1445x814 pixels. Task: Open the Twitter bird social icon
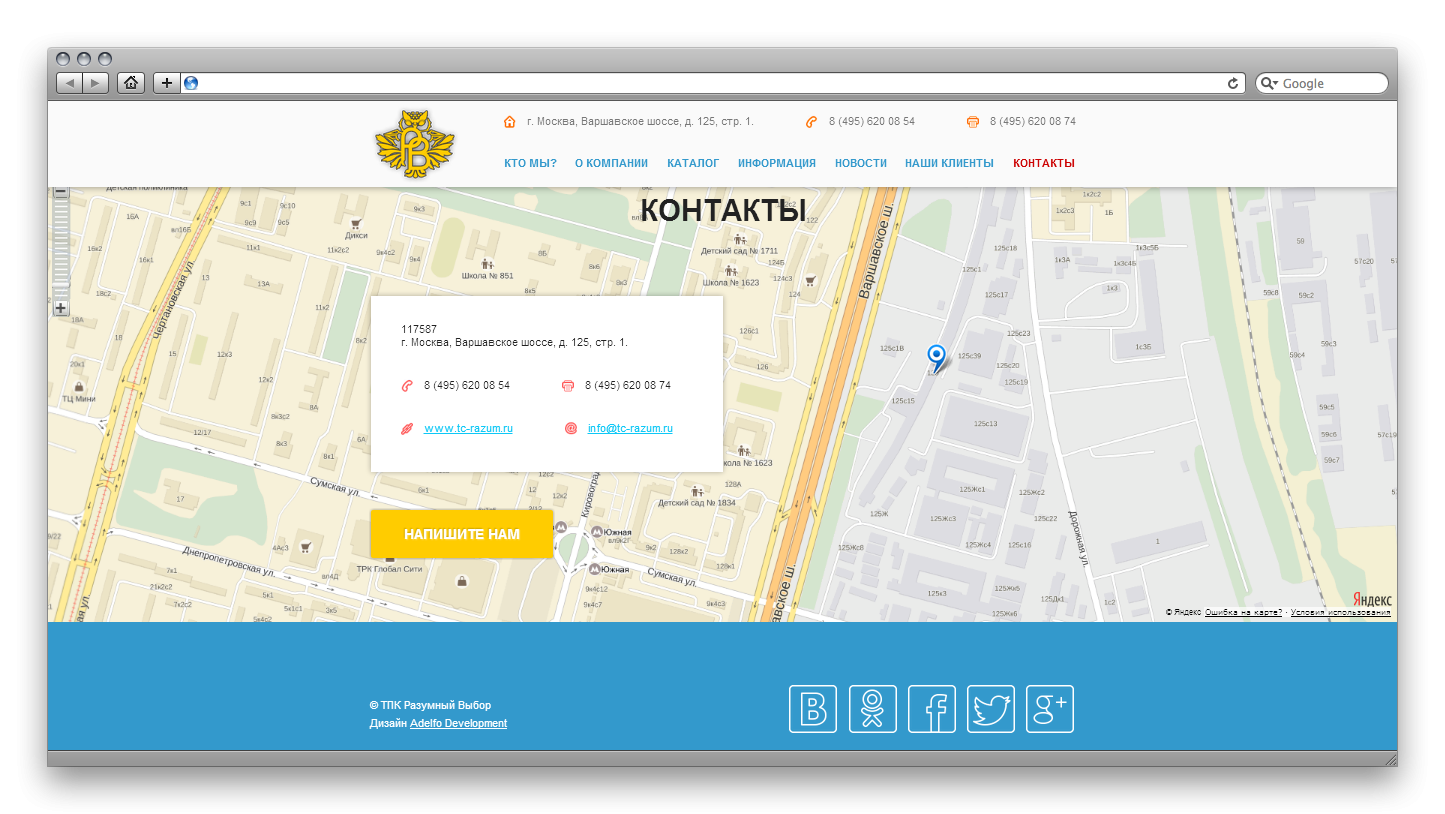pos(991,709)
